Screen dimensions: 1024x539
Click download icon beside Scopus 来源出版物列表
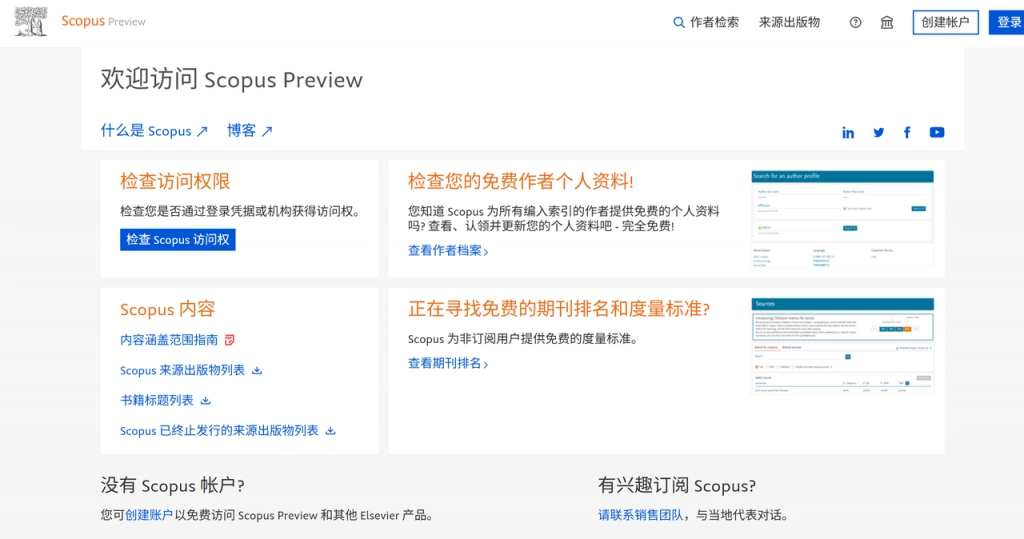[x=257, y=370]
